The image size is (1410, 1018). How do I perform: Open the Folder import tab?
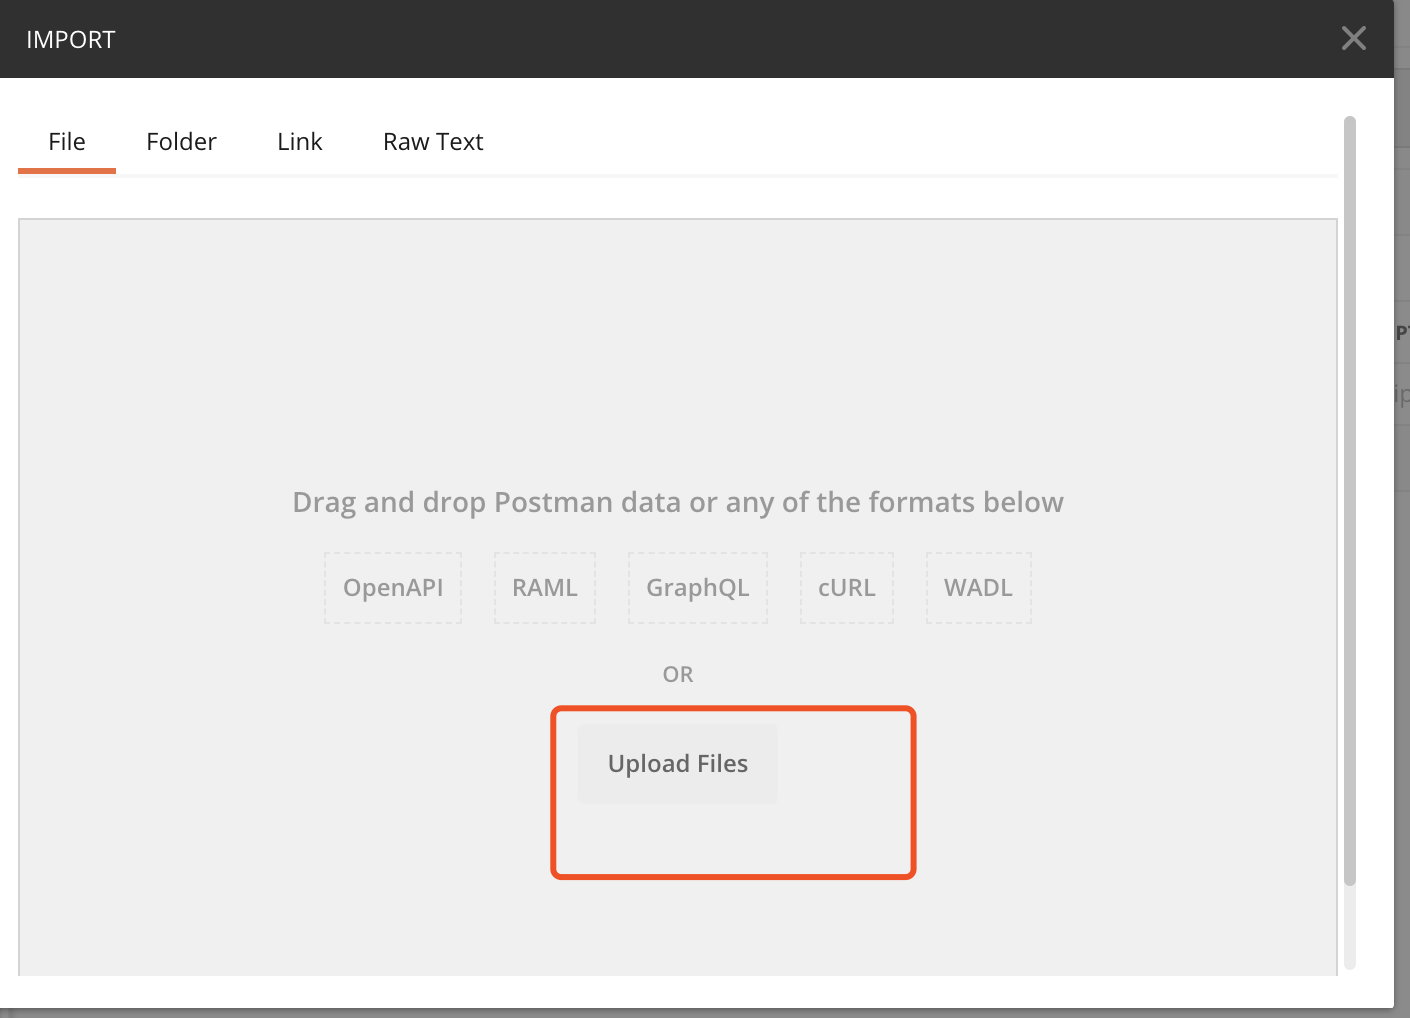(x=181, y=142)
